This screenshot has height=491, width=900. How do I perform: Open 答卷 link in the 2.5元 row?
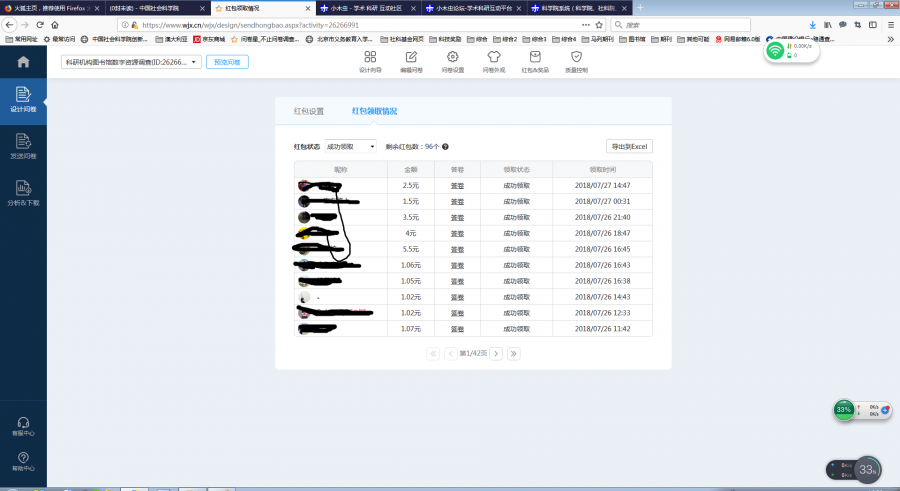[457, 185]
